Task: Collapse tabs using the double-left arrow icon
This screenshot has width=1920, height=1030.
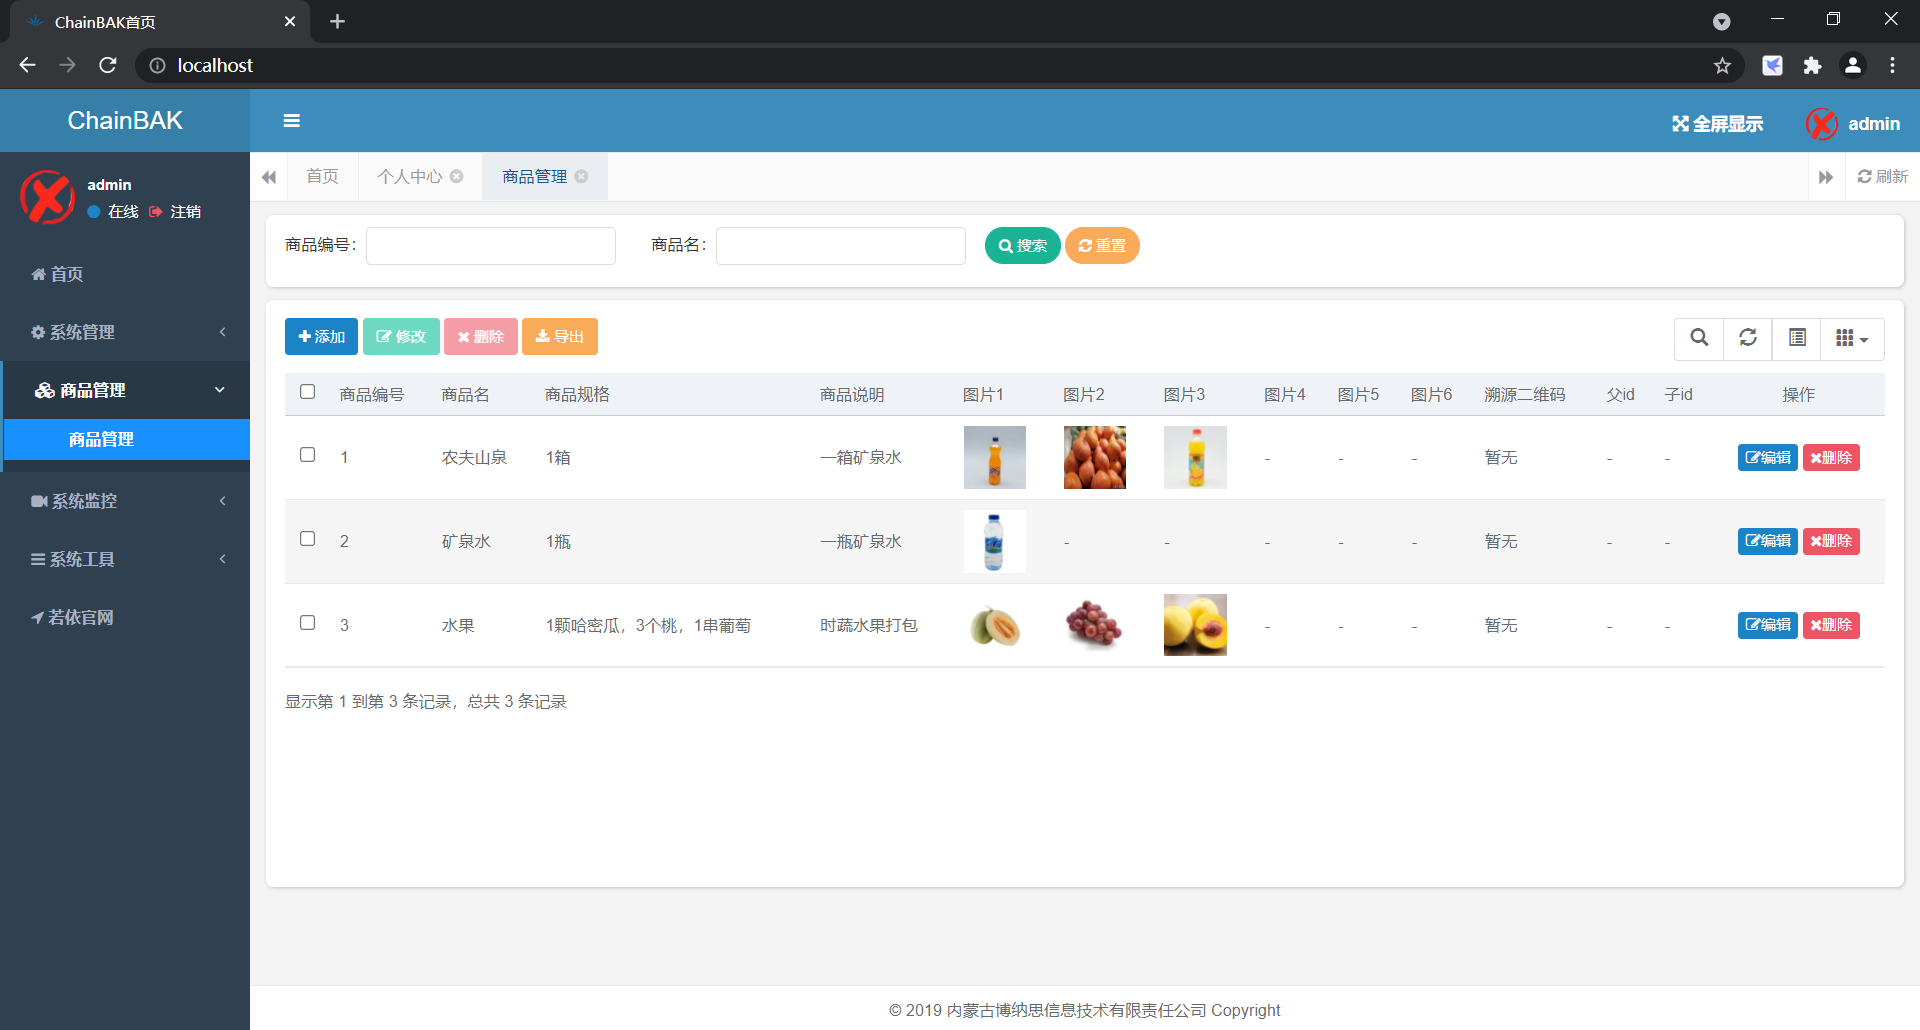Action: tap(268, 176)
